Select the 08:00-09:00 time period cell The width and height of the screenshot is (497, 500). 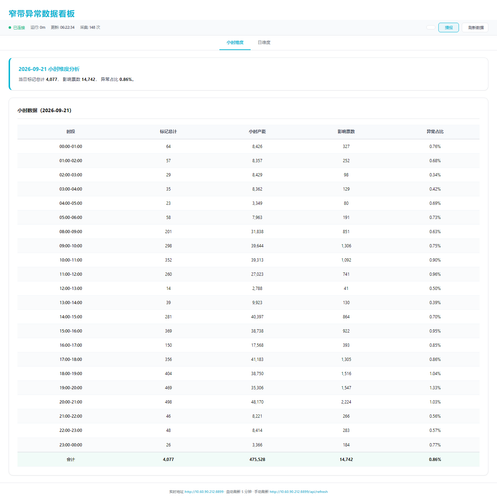point(71,232)
